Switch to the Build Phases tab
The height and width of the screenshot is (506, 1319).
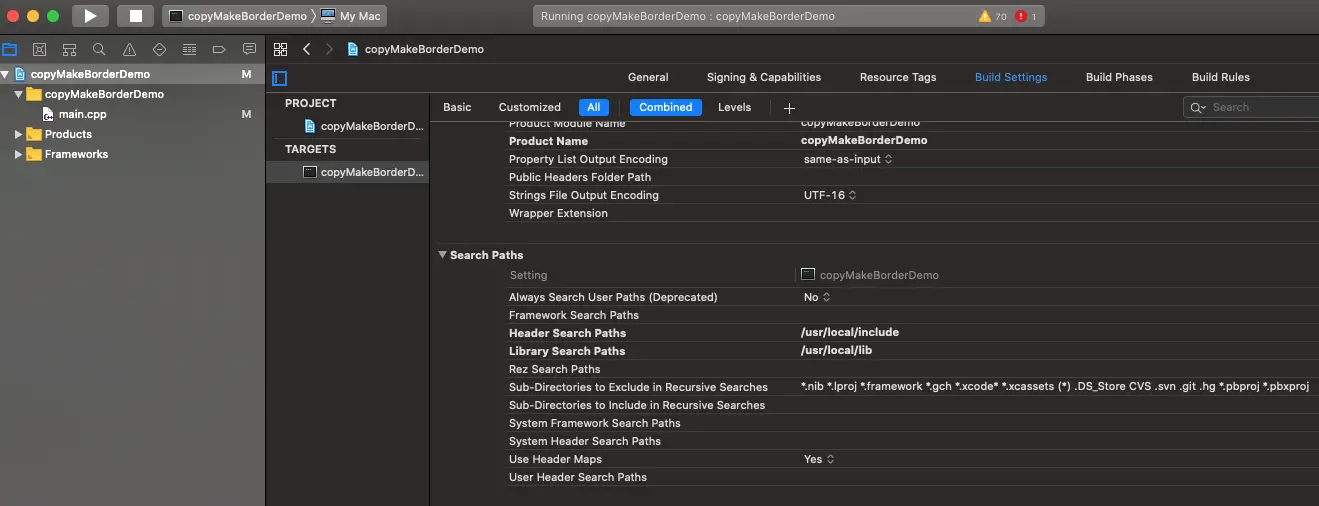click(x=1119, y=77)
